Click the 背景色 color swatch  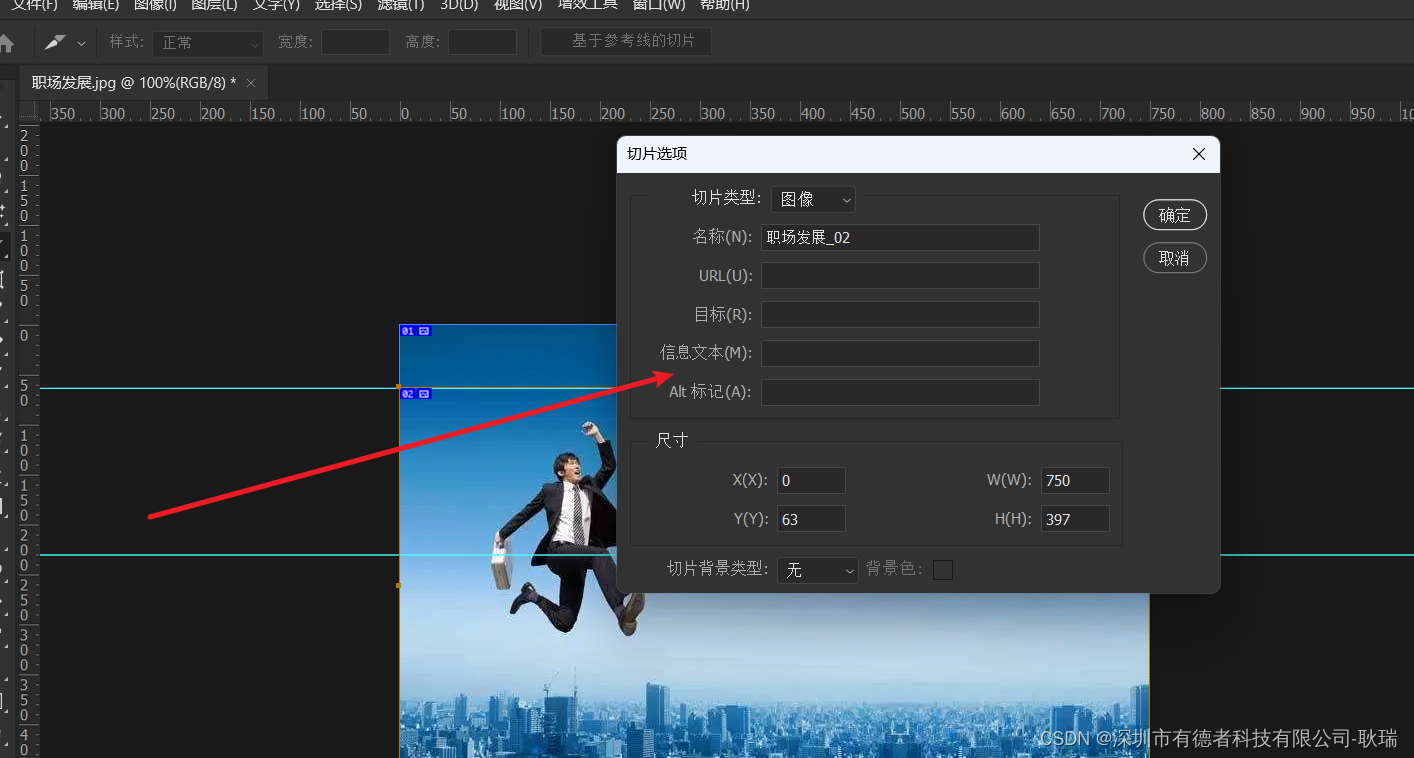(x=943, y=570)
